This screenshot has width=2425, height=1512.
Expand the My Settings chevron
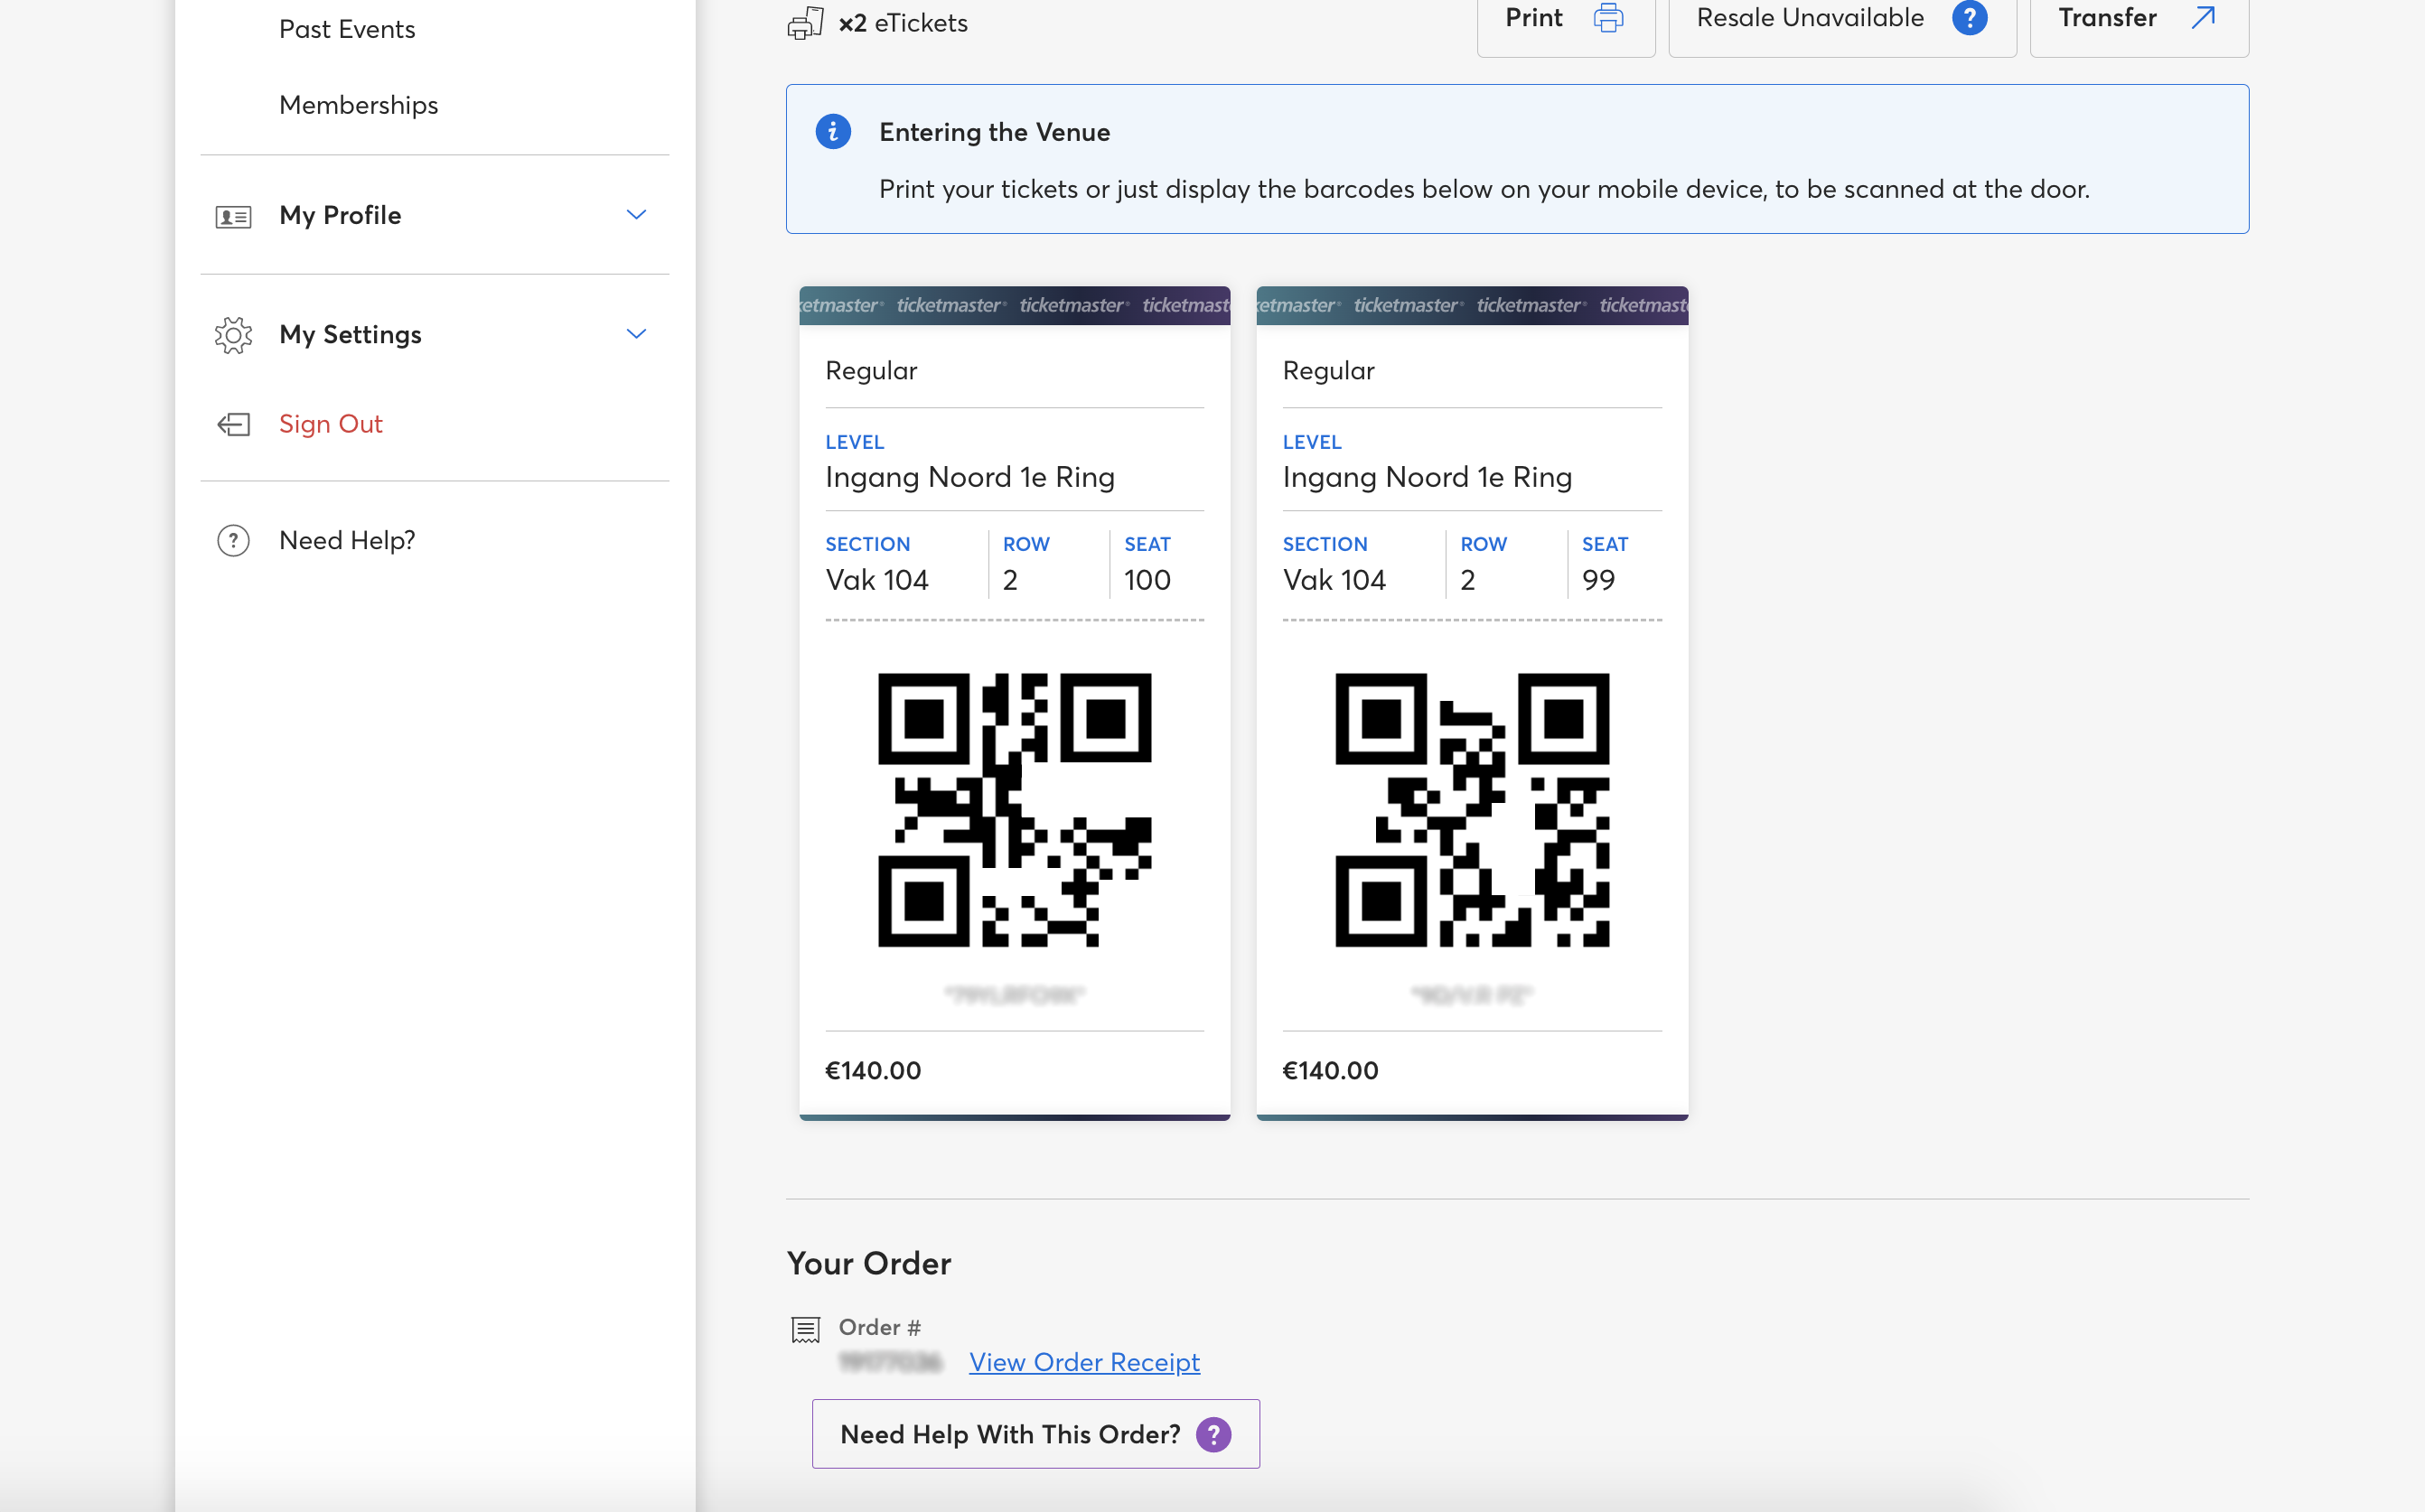[636, 334]
